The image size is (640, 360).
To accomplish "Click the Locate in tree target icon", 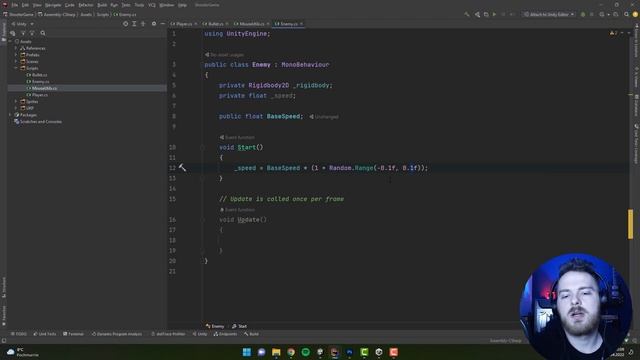I will click(125, 24).
